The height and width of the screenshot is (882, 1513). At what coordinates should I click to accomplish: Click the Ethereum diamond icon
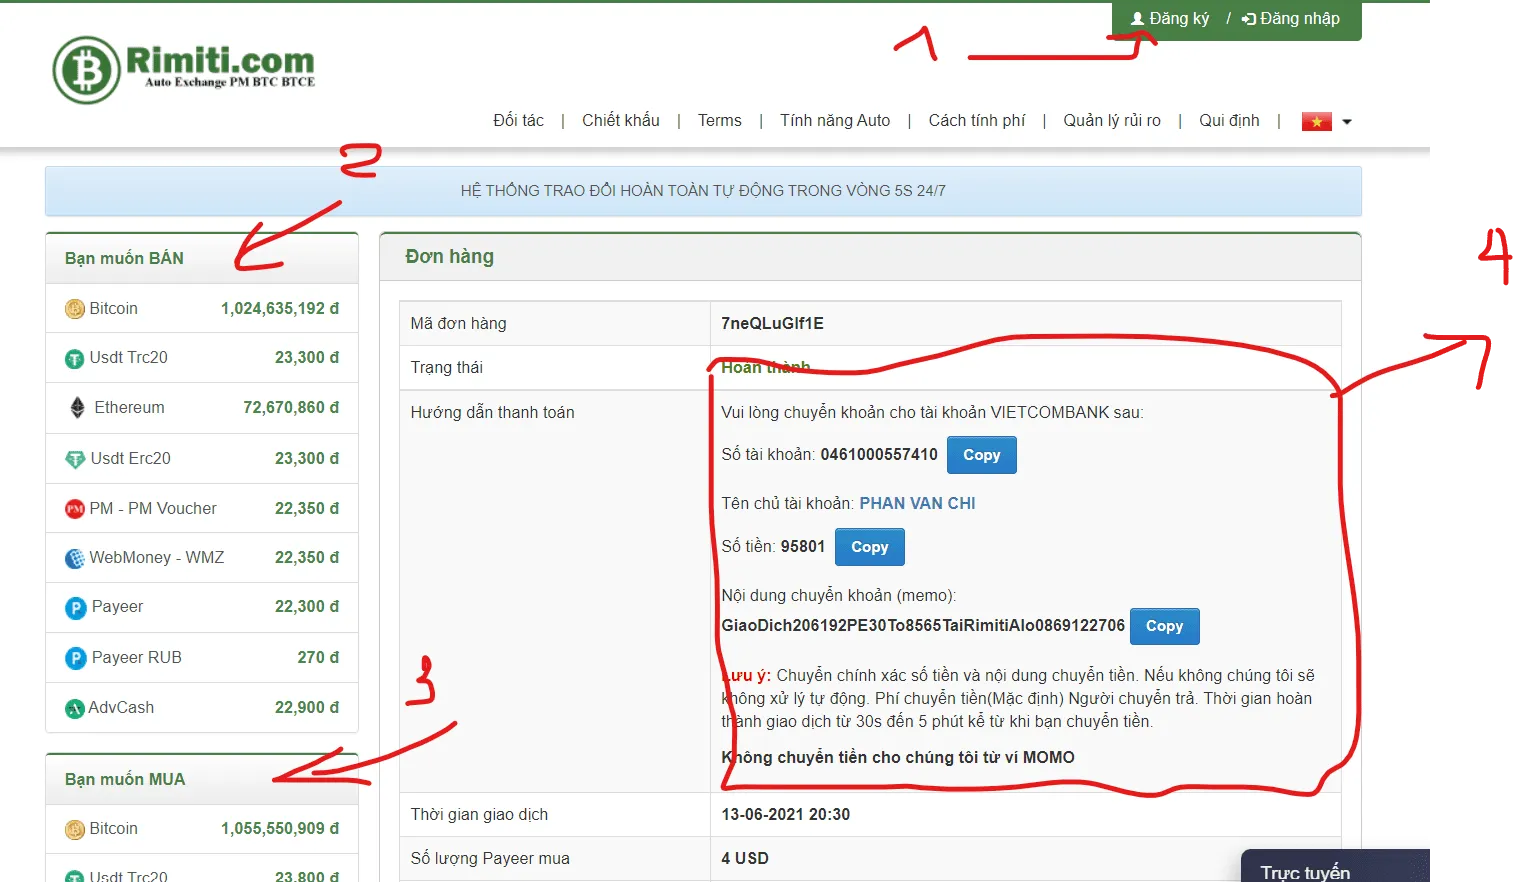[x=78, y=408]
